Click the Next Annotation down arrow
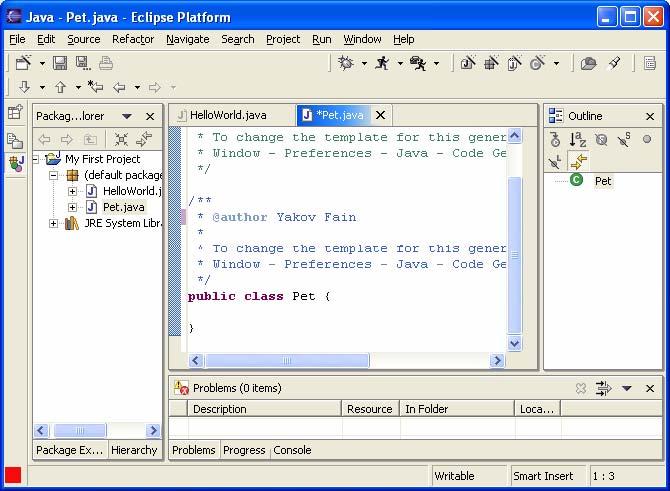The image size is (670, 491). pyautogui.click(x=24, y=87)
